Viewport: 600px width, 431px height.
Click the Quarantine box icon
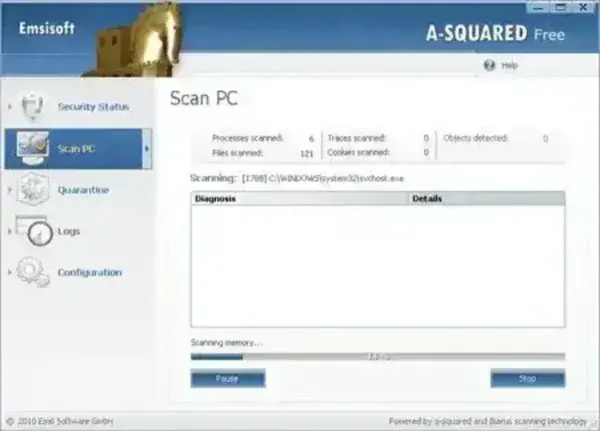[33, 190]
